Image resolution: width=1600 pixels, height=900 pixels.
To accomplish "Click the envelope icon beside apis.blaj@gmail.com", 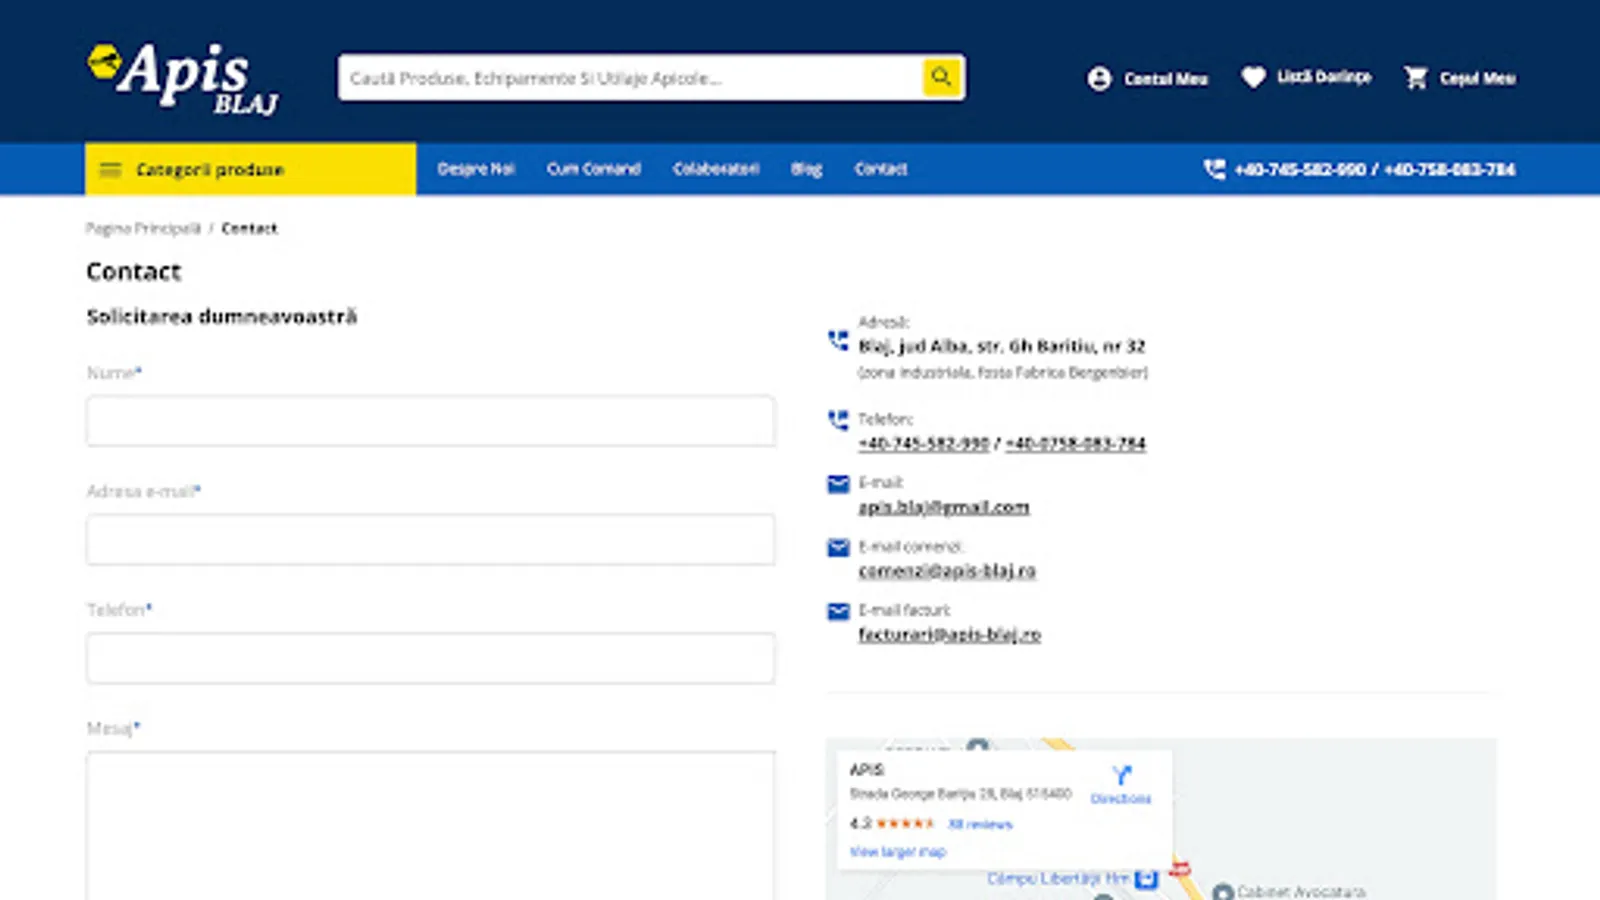I will [x=838, y=484].
